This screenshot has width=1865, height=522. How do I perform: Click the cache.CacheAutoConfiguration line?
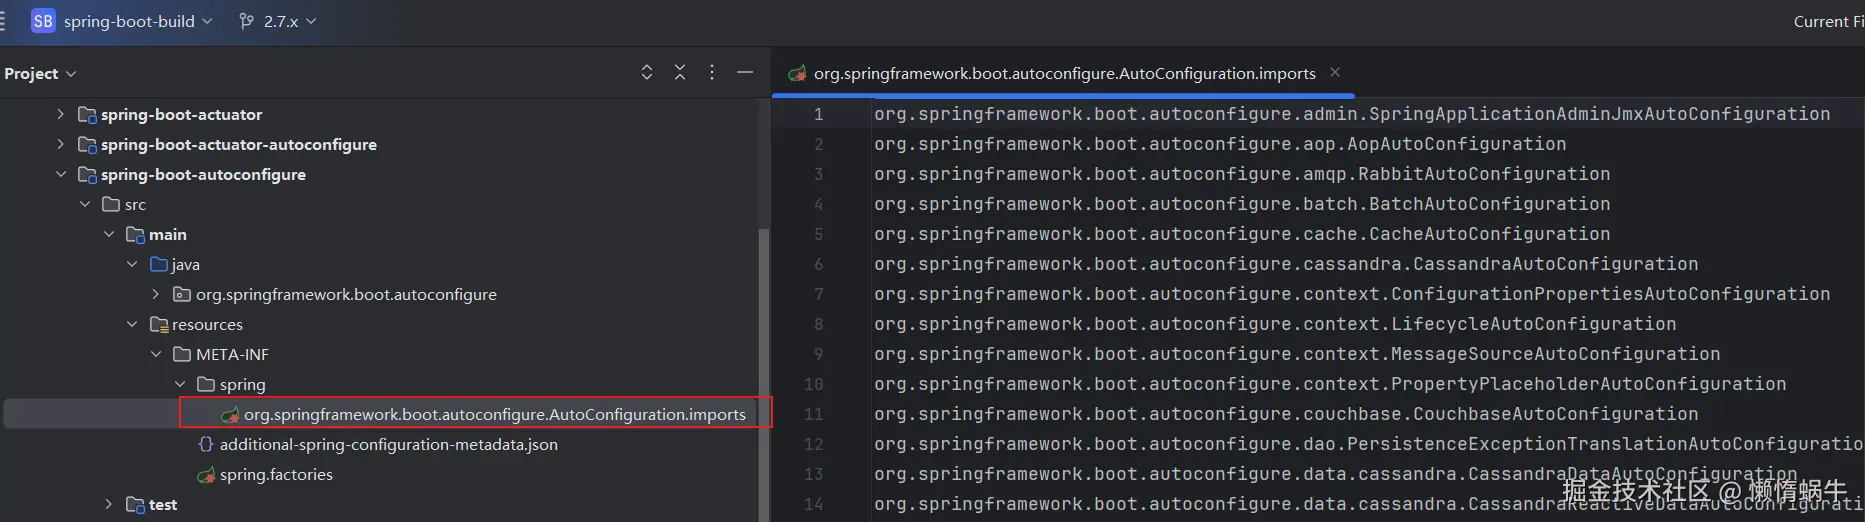[1242, 234]
